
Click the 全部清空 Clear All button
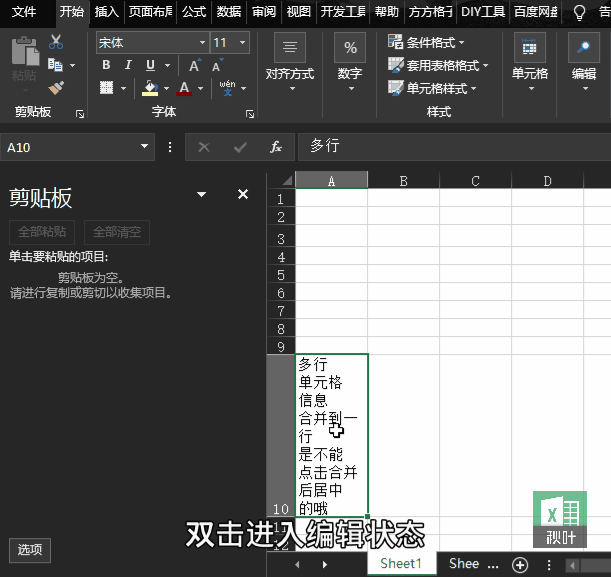coord(117,232)
